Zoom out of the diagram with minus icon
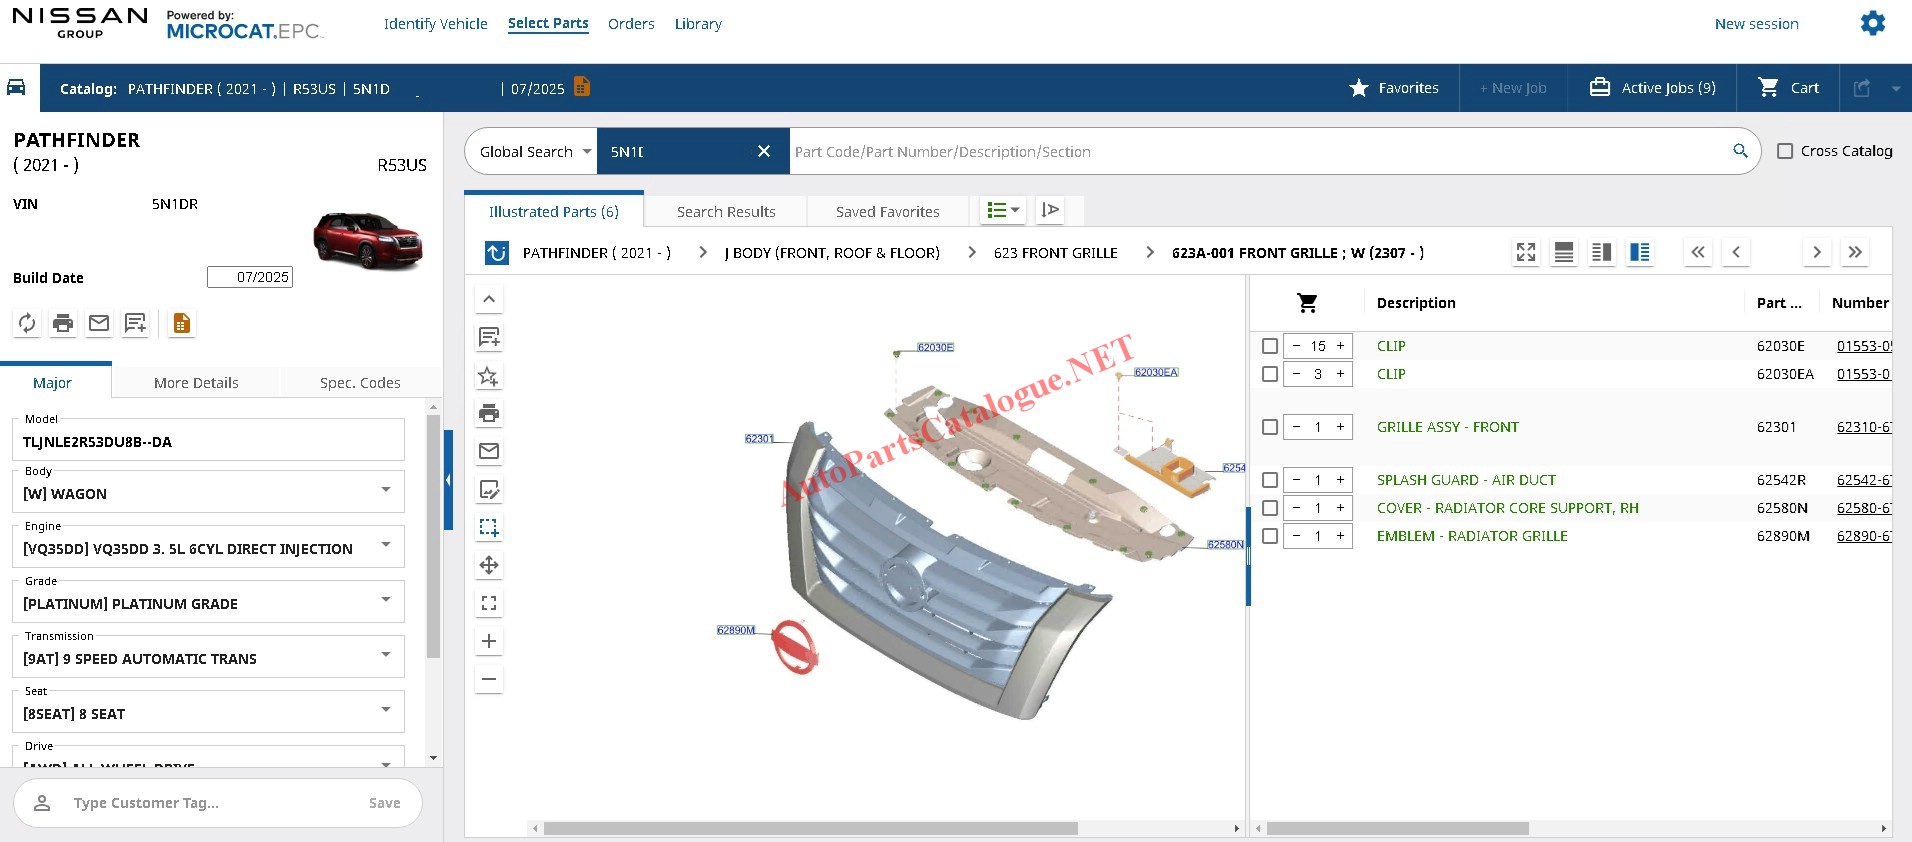 (x=489, y=679)
